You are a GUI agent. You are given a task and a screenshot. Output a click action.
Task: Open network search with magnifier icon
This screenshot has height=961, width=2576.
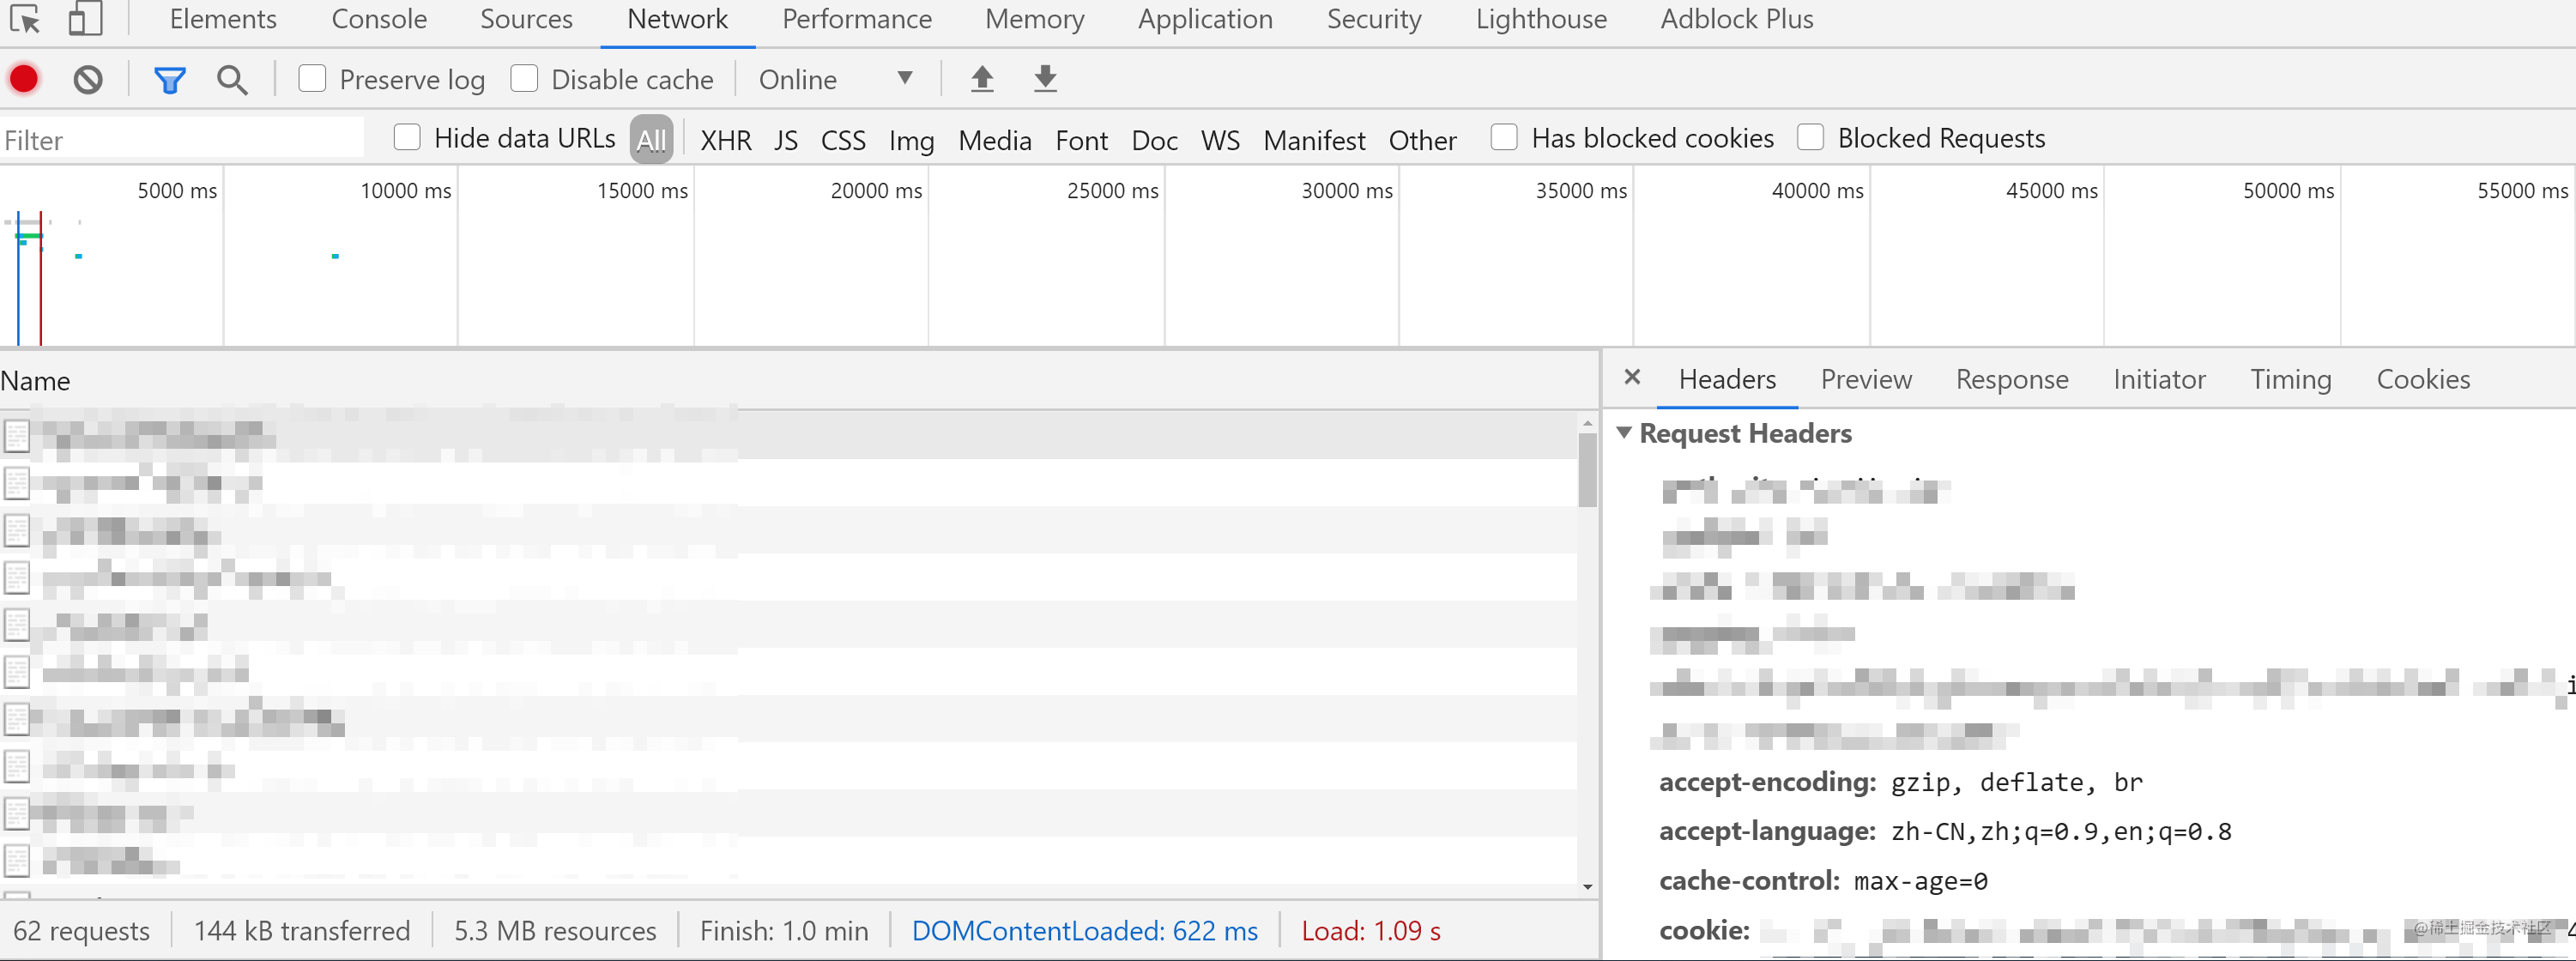click(232, 79)
